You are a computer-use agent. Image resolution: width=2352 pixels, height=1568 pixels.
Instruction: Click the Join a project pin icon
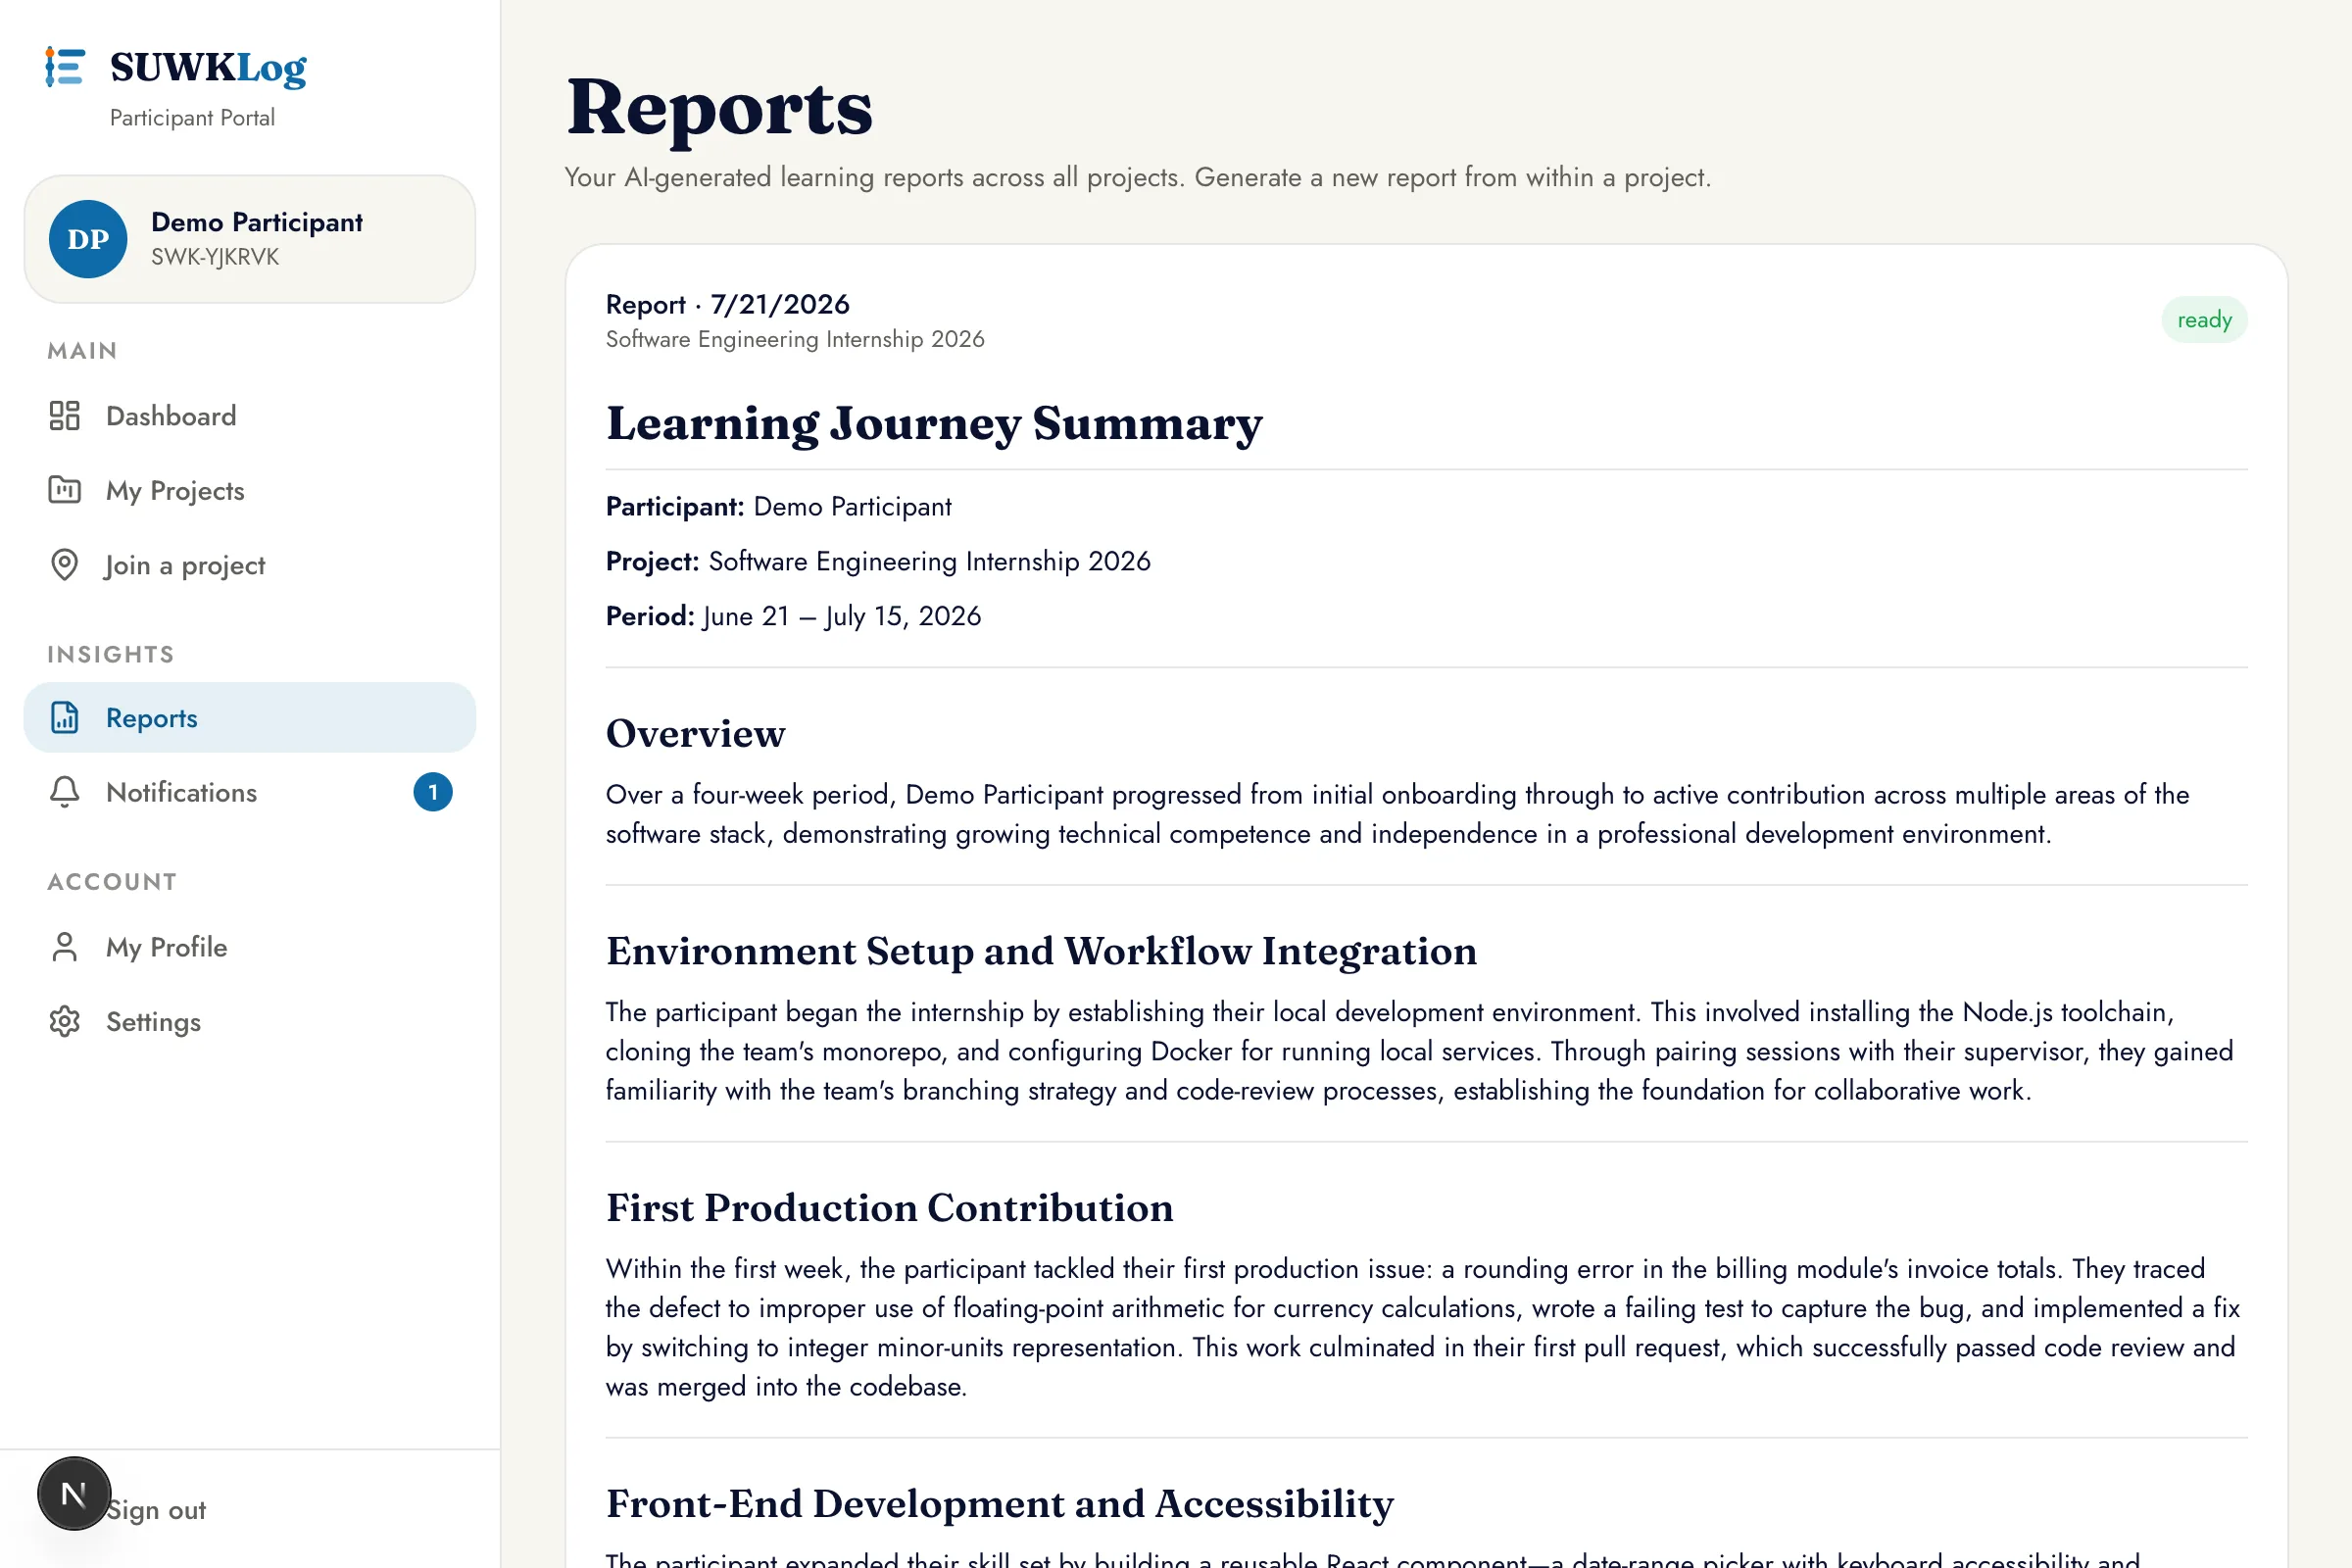pyautogui.click(x=64, y=565)
